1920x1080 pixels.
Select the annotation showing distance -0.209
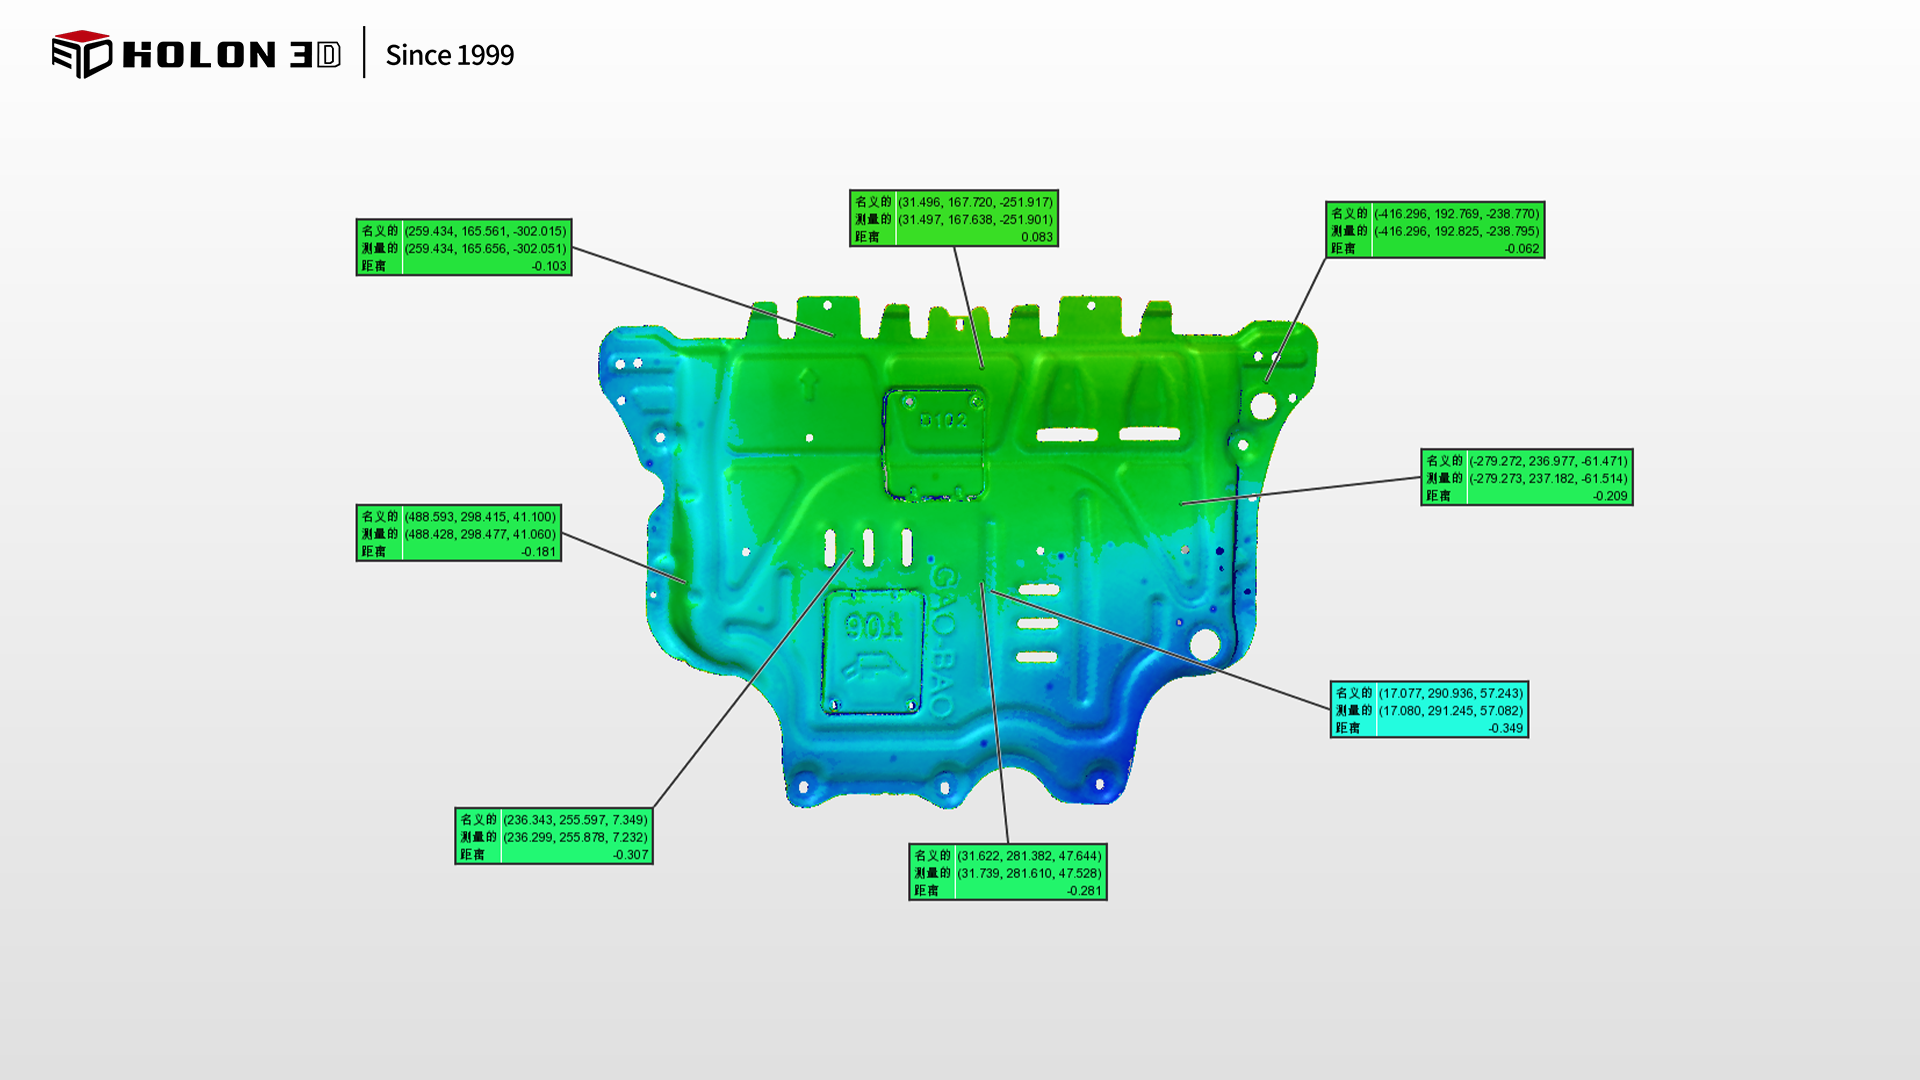coord(1526,477)
